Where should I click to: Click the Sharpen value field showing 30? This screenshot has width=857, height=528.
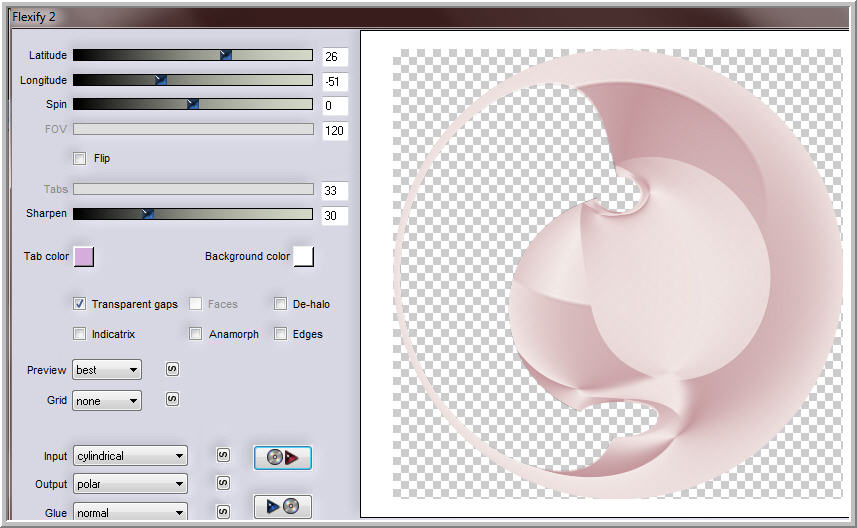coord(335,215)
